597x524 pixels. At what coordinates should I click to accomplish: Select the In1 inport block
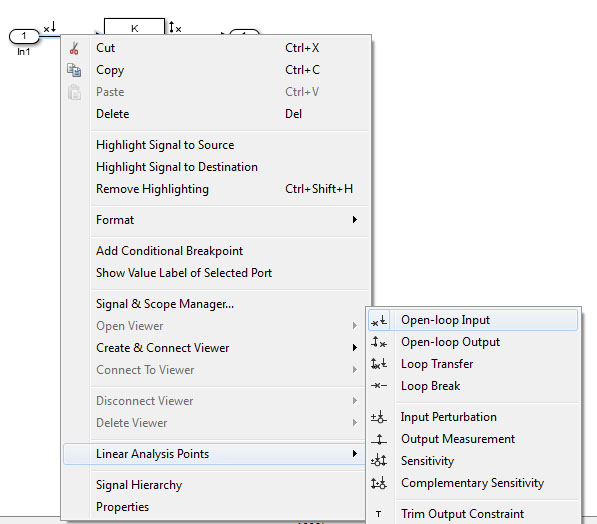pyautogui.click(x=24, y=36)
